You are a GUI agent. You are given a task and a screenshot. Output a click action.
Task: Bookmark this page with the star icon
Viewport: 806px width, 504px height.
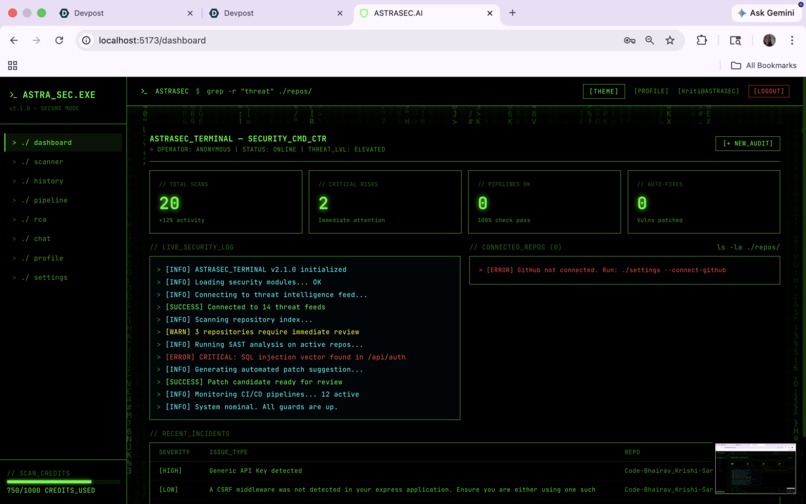click(x=670, y=40)
